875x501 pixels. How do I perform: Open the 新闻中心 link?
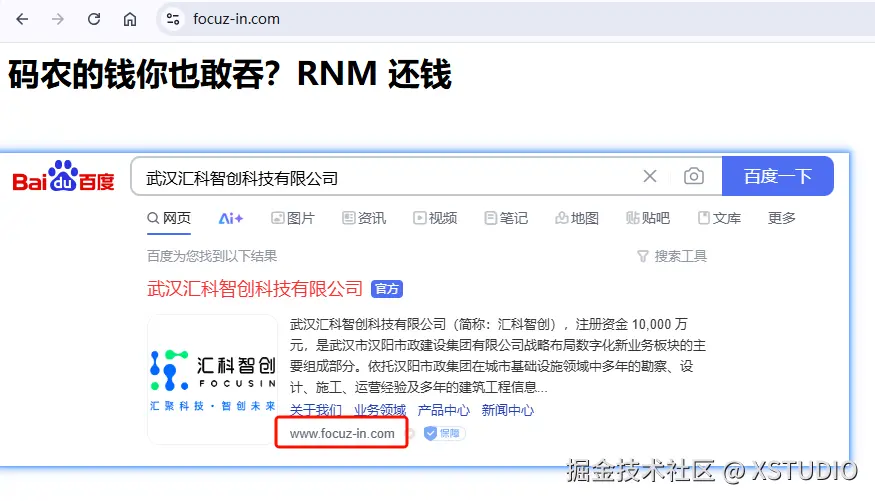click(x=508, y=410)
